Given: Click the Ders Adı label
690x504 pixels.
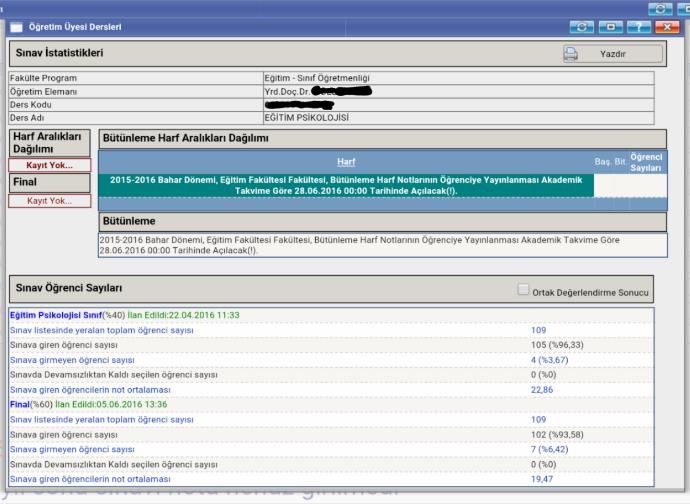Looking at the screenshot, I should (27, 118).
